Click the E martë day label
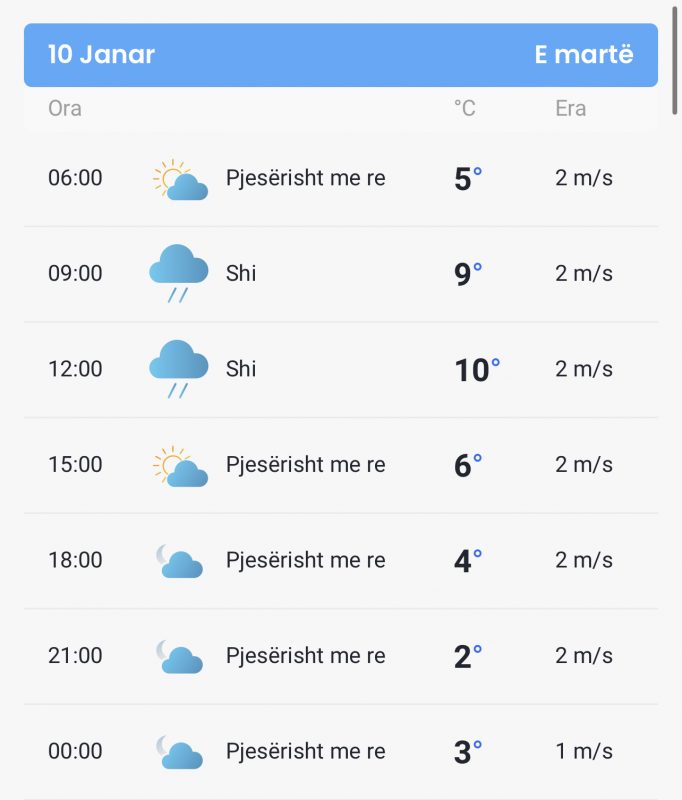Screen dimensions: 682x800 point(584,54)
